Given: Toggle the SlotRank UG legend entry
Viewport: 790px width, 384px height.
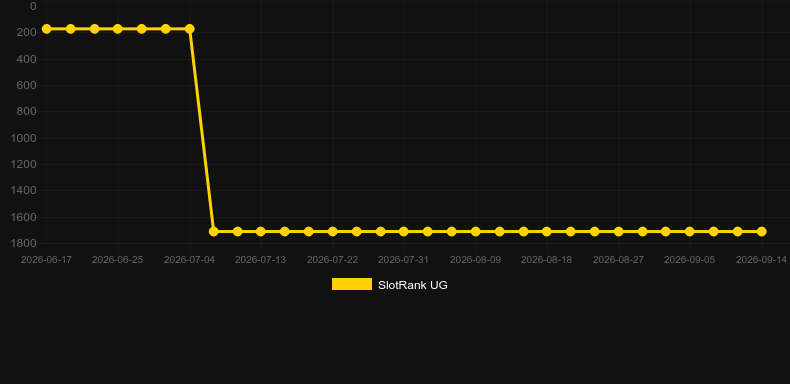Looking at the screenshot, I should pos(389,285).
